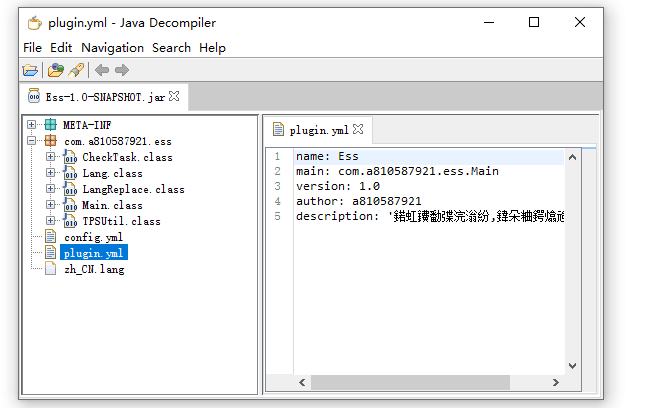Image resolution: width=653 pixels, height=408 pixels.
Task: Select LangReplace.class in the tree
Action: click(133, 189)
